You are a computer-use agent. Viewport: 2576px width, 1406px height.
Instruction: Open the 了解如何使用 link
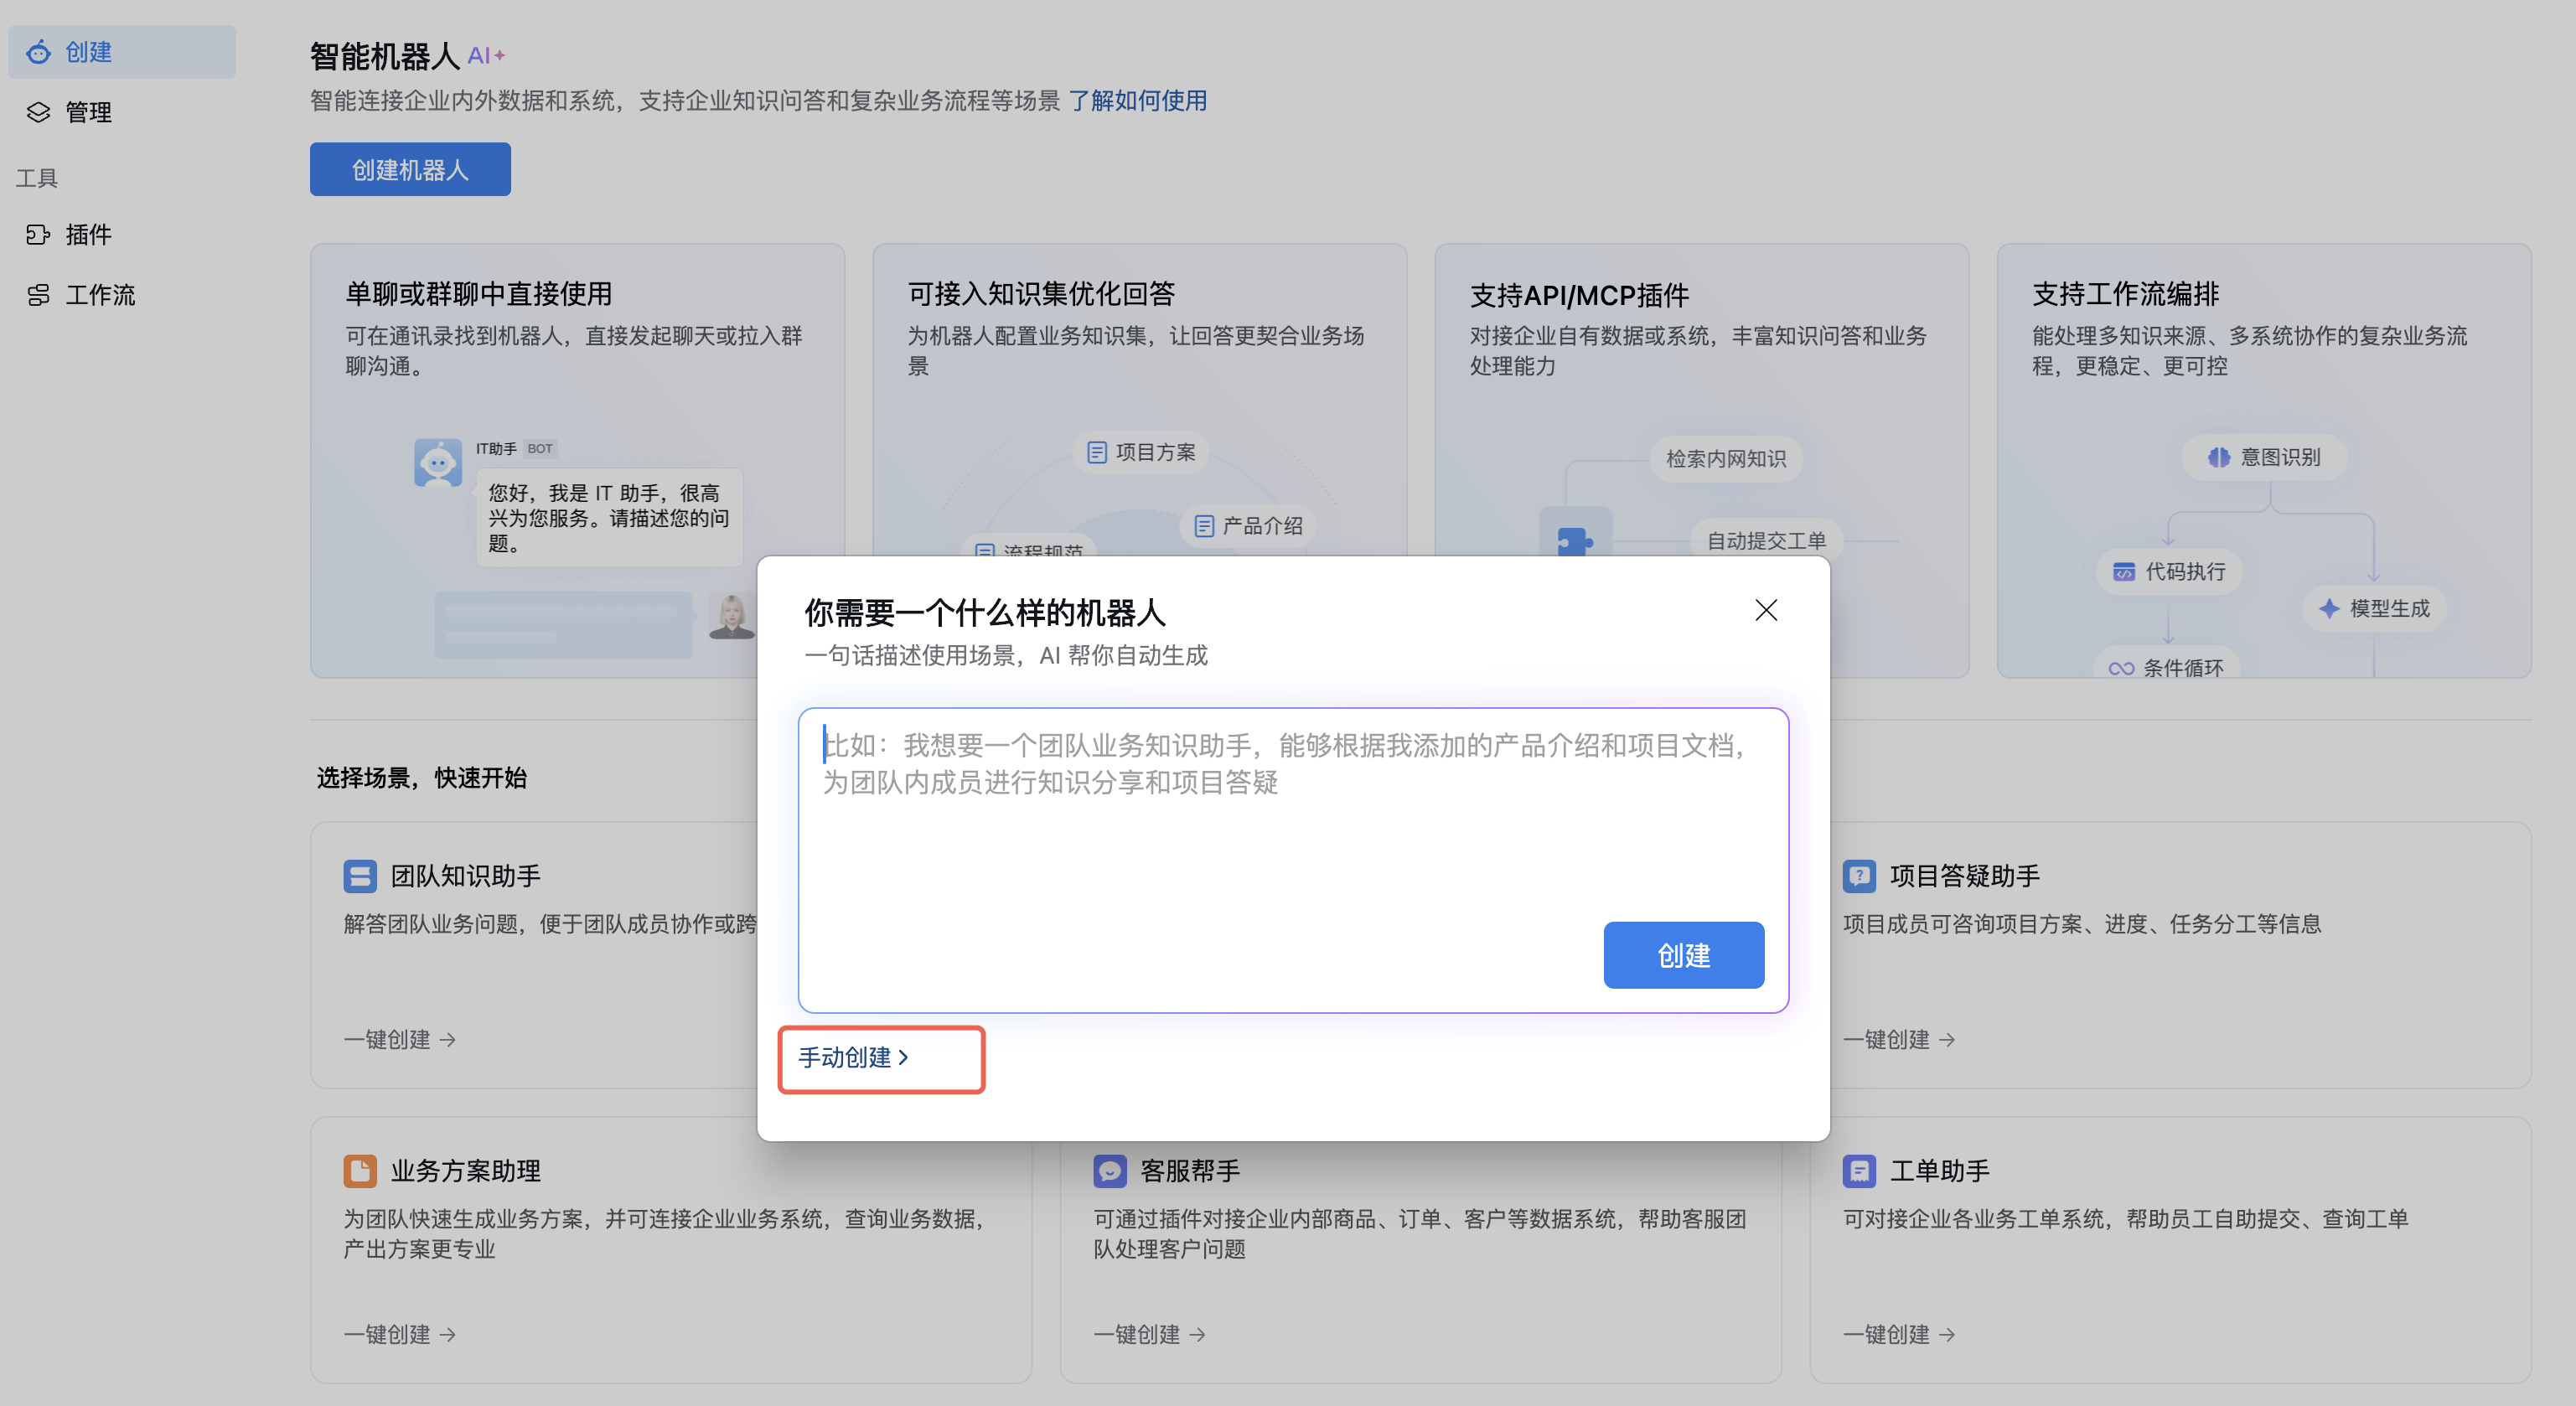pos(1137,101)
